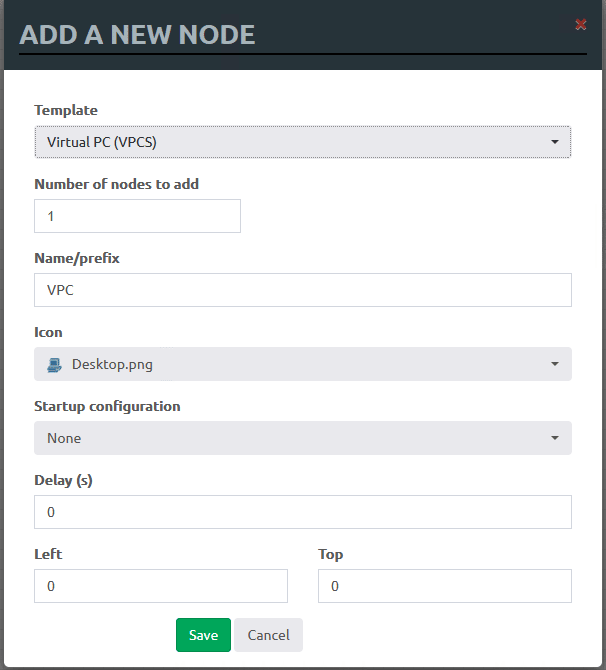Click the Startup configuration label

pos(107,406)
